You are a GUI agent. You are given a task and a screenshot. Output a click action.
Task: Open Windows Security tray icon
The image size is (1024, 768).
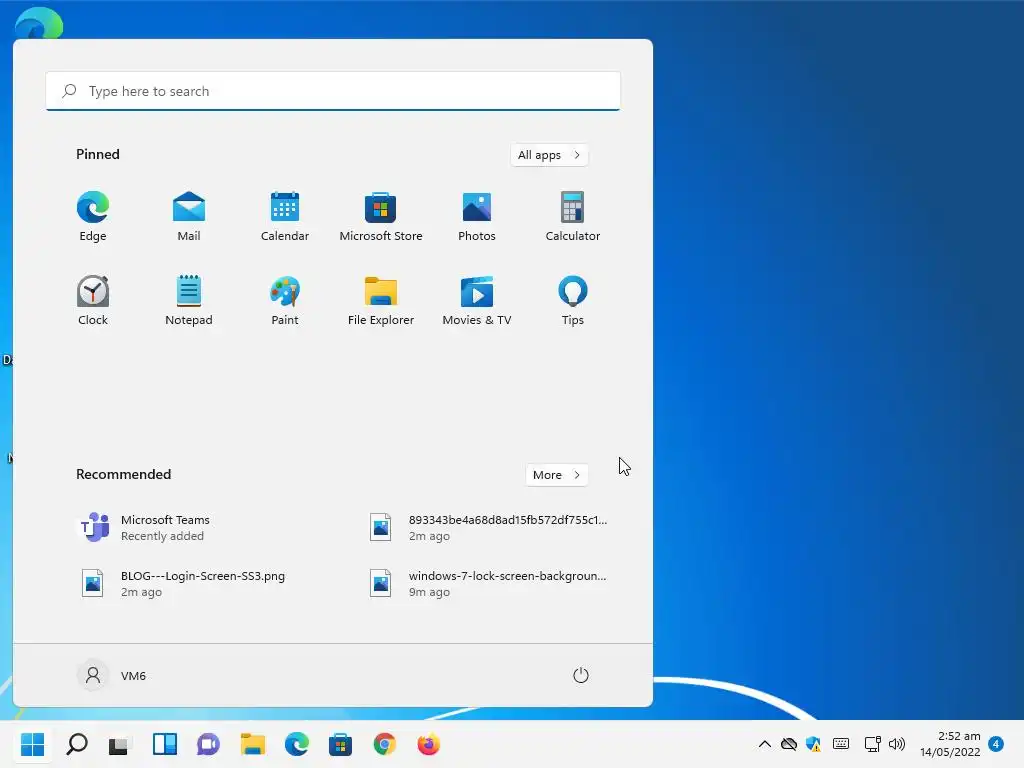click(814, 744)
